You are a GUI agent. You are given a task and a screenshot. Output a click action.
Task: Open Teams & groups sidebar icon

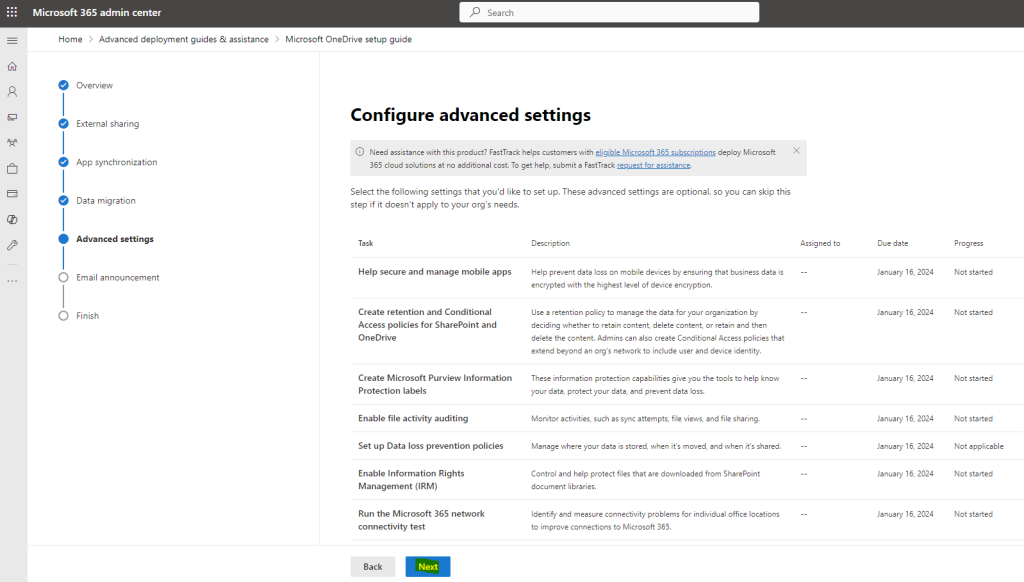pos(12,143)
